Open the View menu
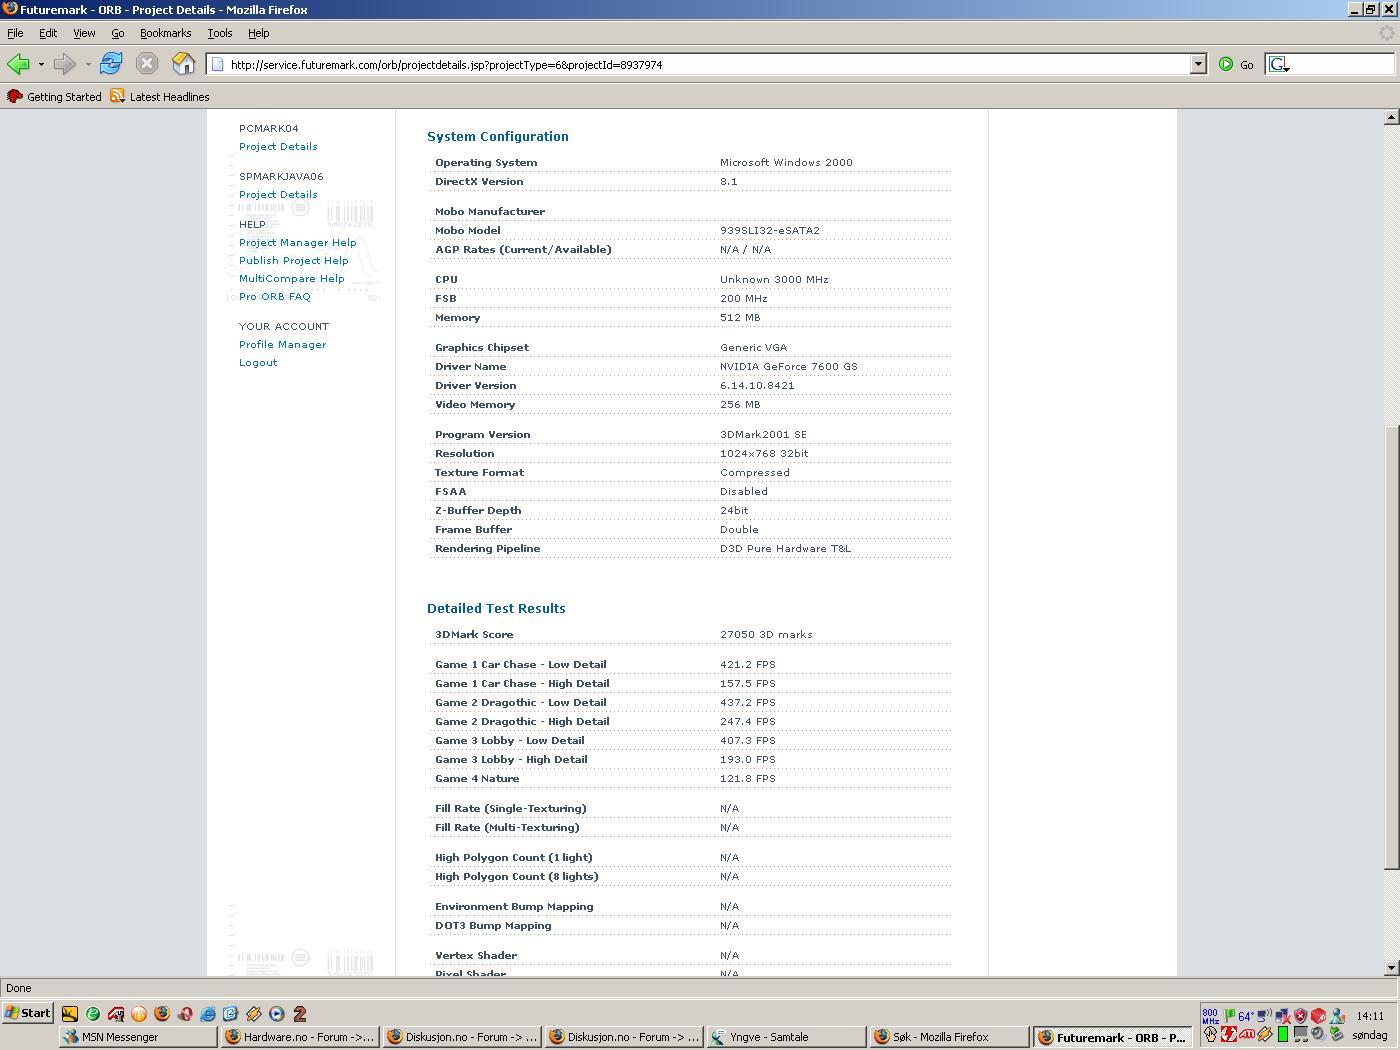1400x1050 pixels. point(84,33)
